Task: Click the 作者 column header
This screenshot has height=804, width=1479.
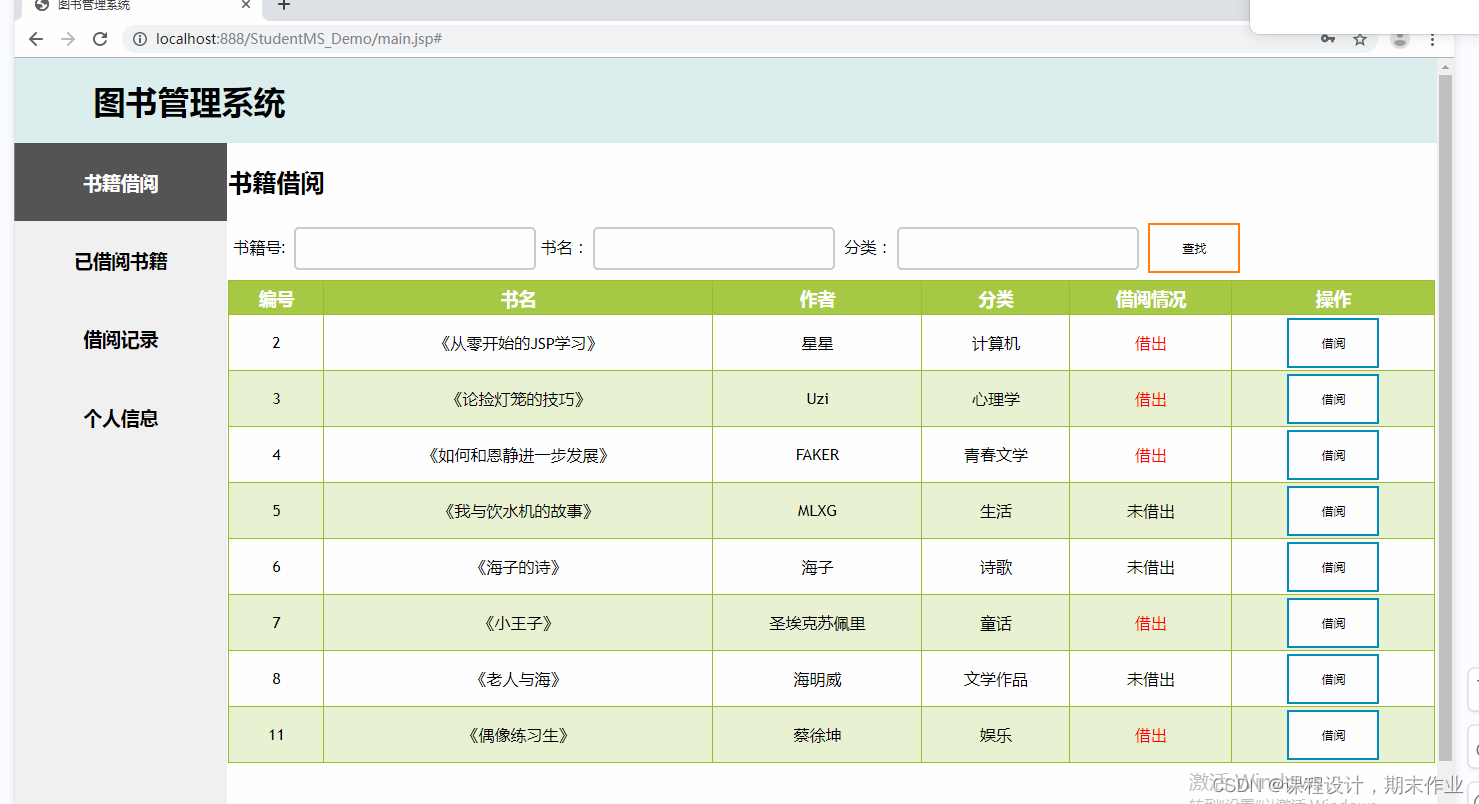Action: pyautogui.click(x=817, y=299)
